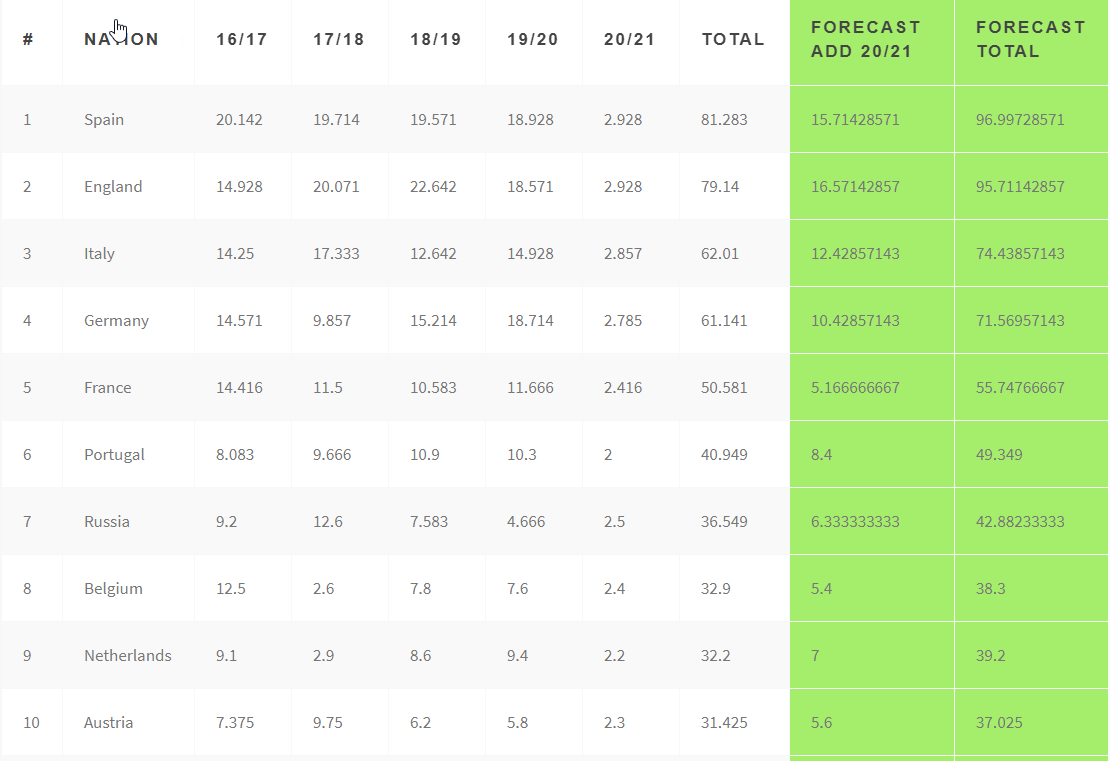
Task: Click the 17/18 column header
Action: pyautogui.click(x=338, y=39)
